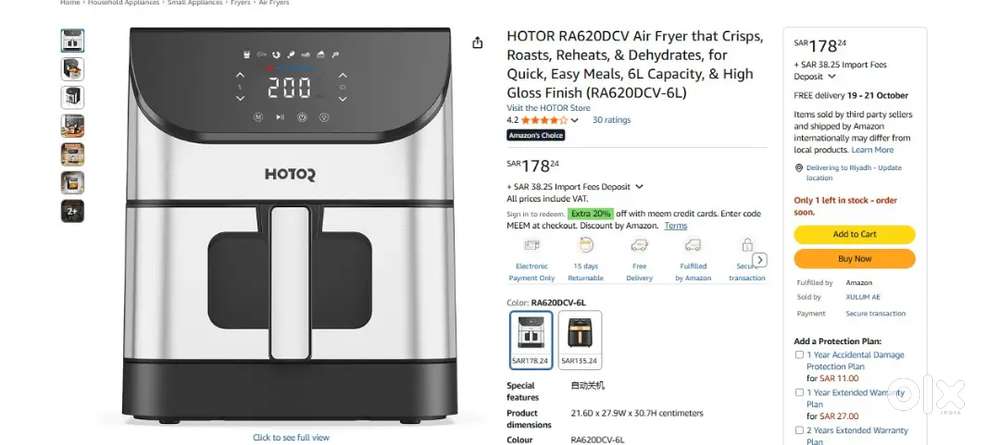This screenshot has height=445, width=1000.
Task: Click the Fulfilled by Amazon icon
Action: [x=693, y=245]
